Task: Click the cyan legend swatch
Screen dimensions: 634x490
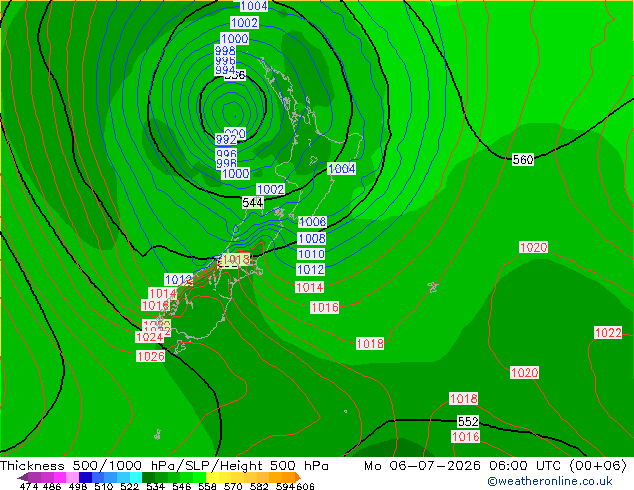Action: pos(136,477)
